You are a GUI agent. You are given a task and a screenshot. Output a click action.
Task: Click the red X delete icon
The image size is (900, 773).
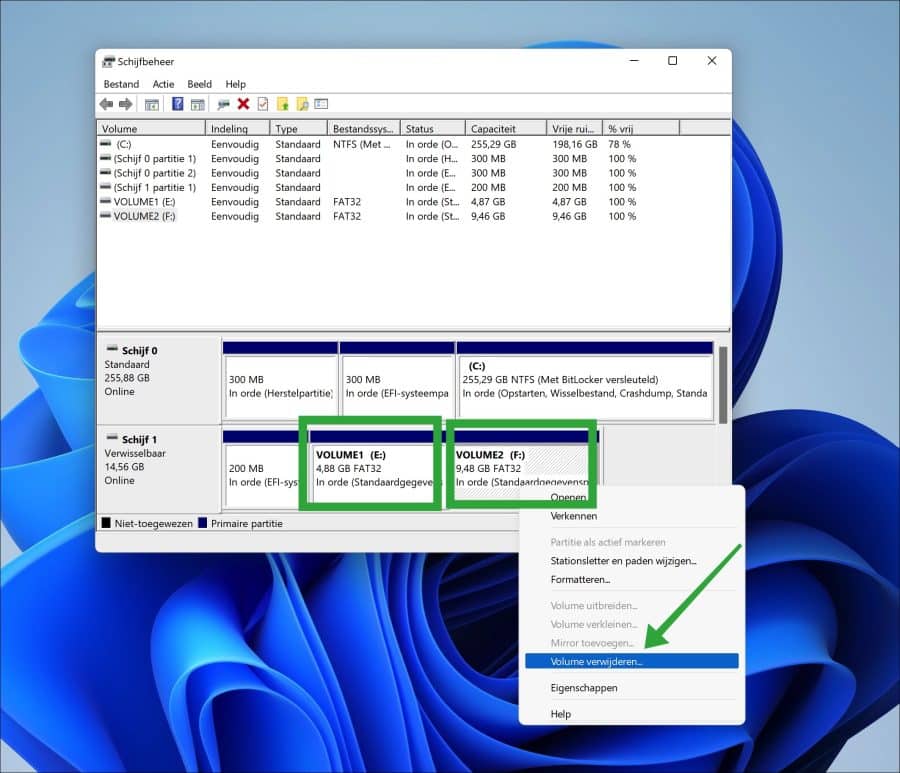coord(243,104)
